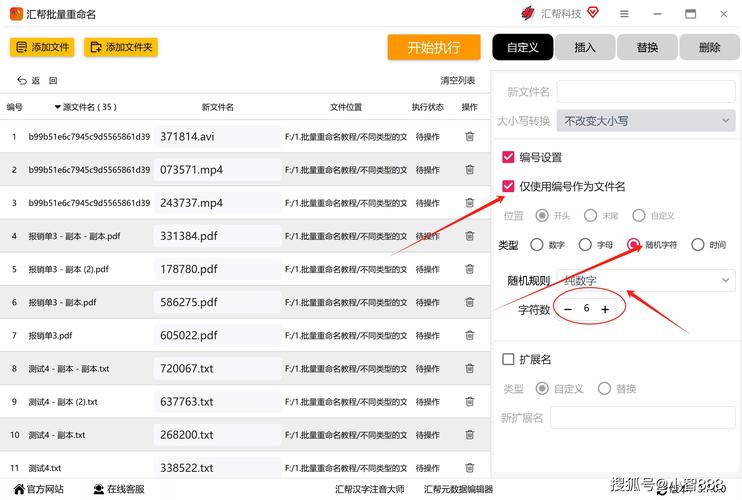Select 替换 extension type radio button
The width and height of the screenshot is (742, 500).
pos(604,388)
